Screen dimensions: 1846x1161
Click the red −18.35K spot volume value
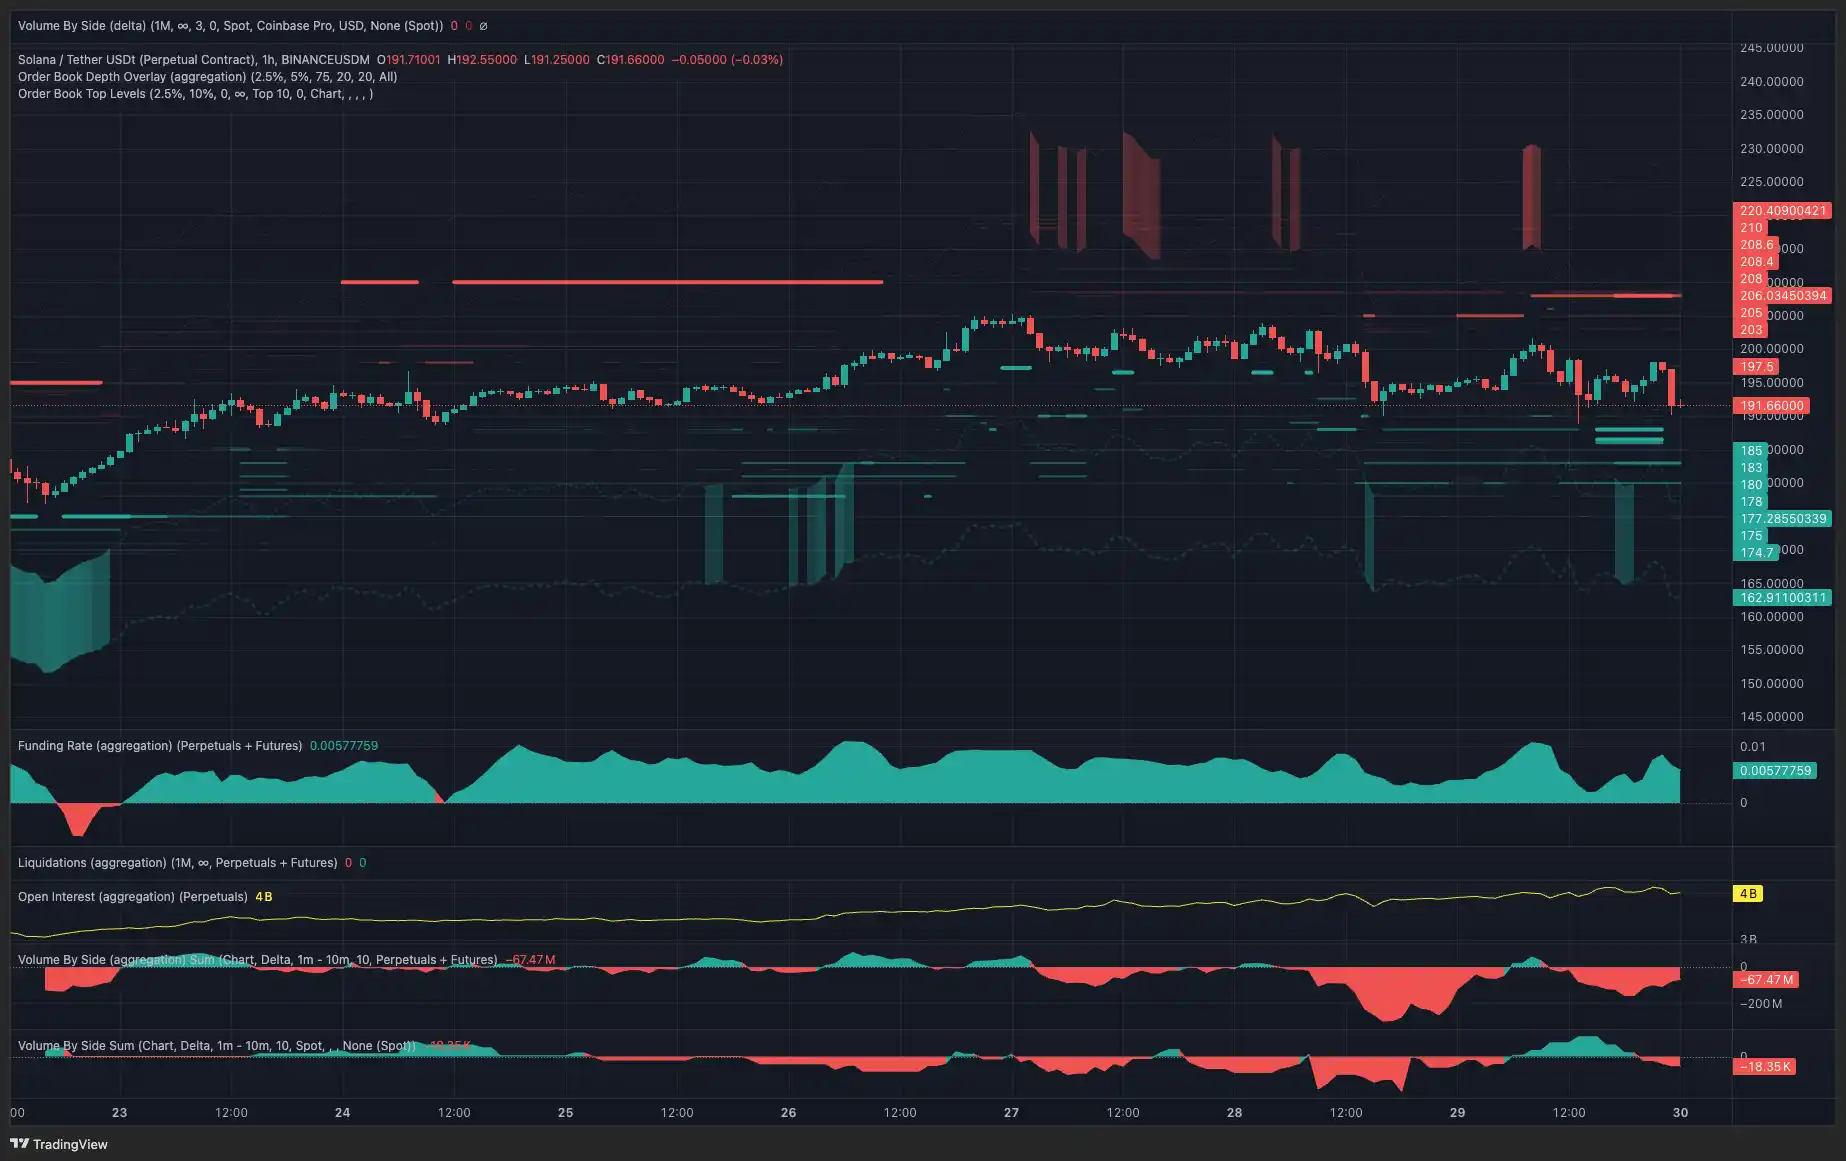[449, 1046]
